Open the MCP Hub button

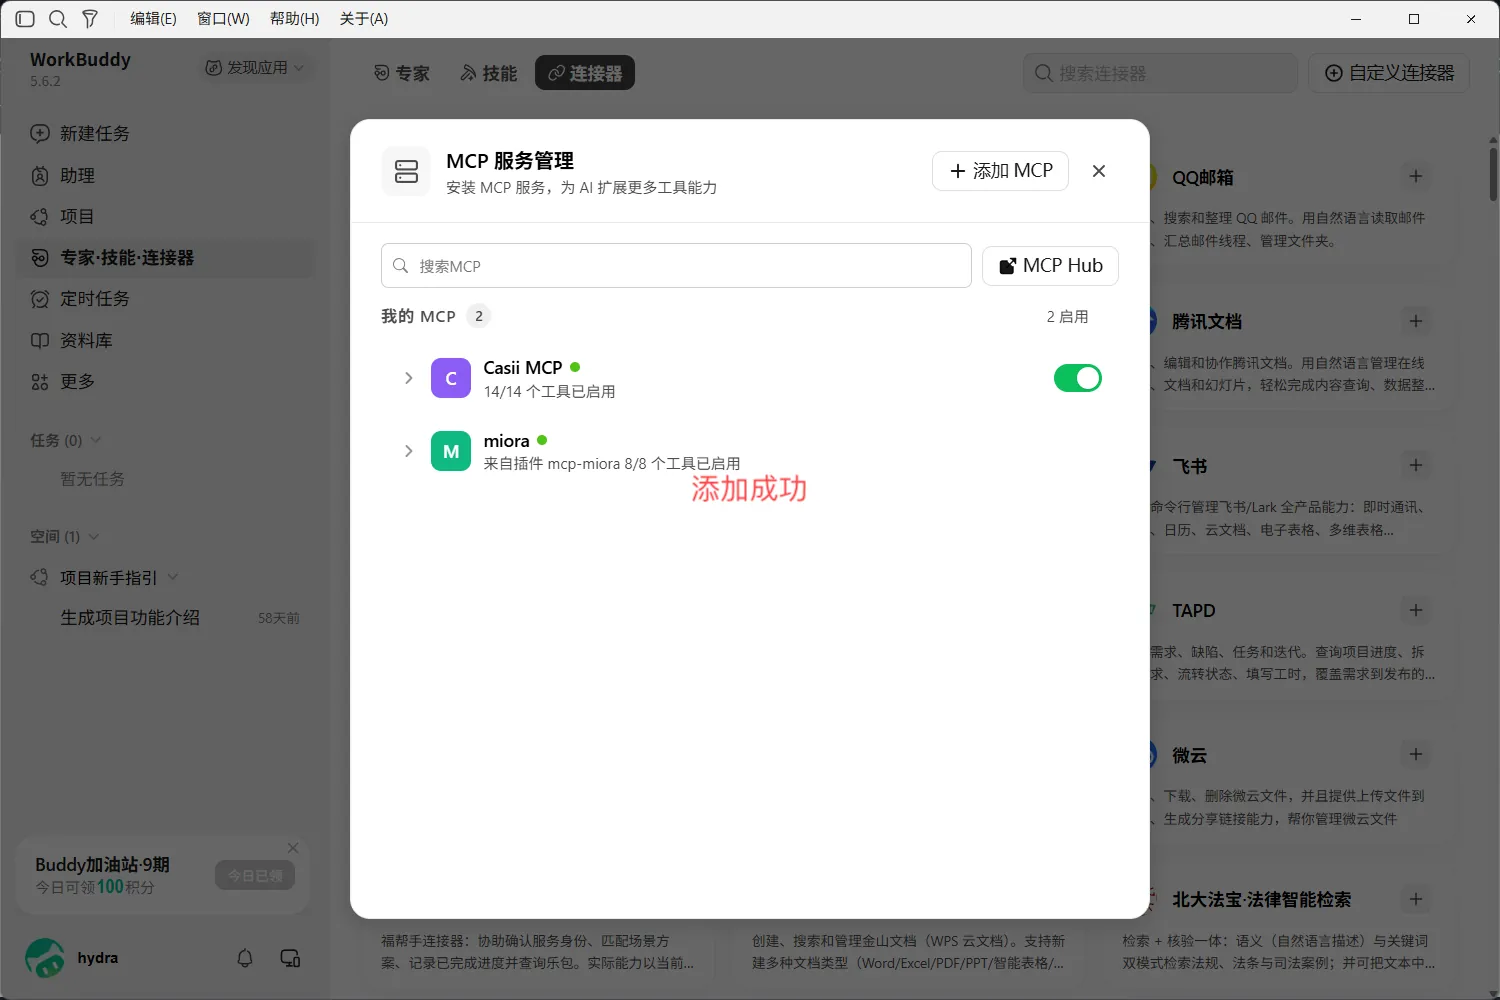[x=1050, y=266]
